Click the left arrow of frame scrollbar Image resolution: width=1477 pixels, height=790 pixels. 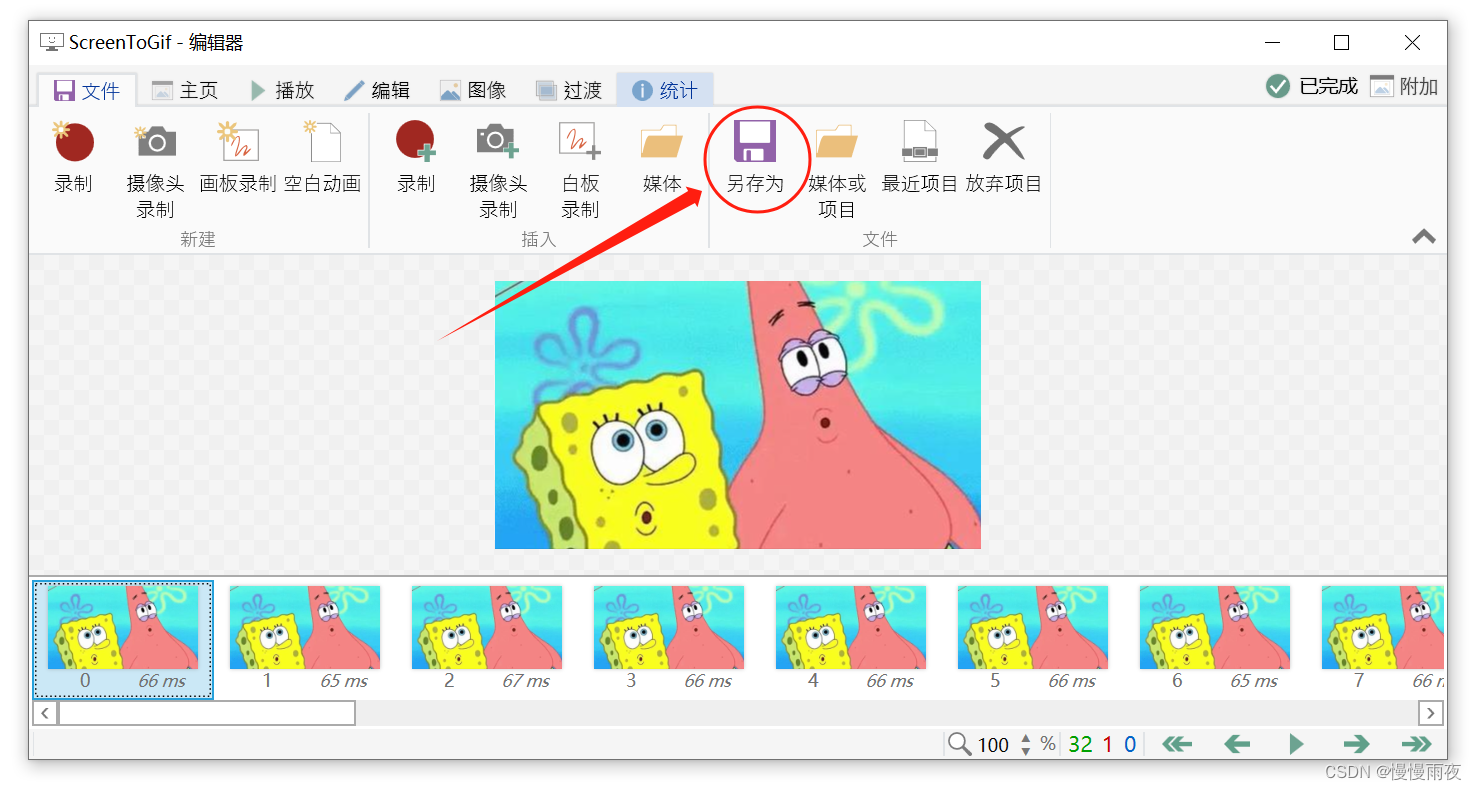[x=45, y=713]
